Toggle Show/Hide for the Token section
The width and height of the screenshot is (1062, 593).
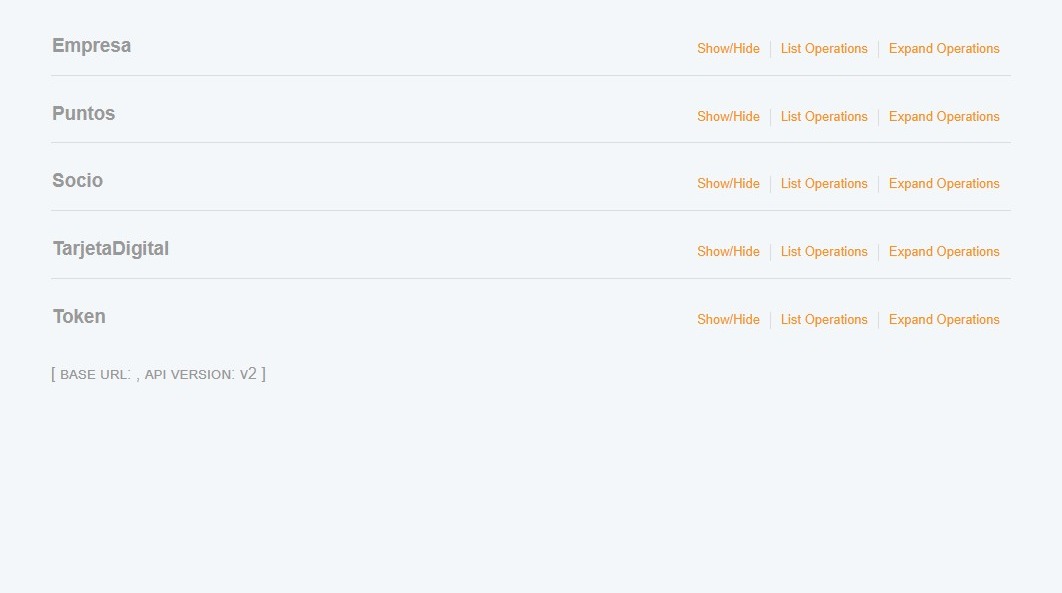tap(728, 320)
